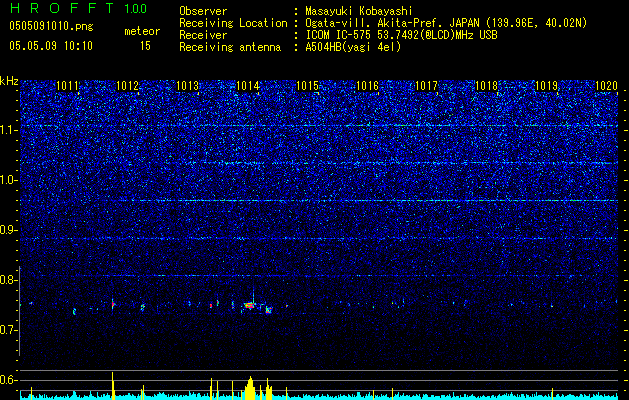The height and width of the screenshot is (400, 629).
Task: Click the ICOM IC-575 receiver text
Action: click(401, 35)
